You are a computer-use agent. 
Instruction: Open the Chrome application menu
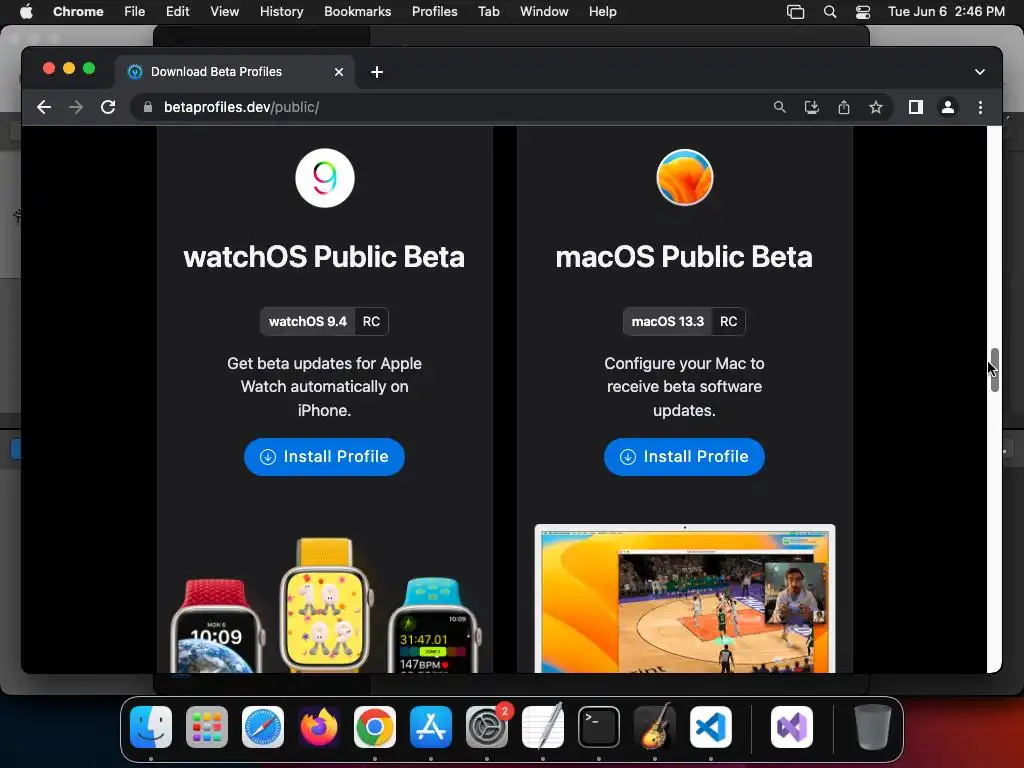pos(78,12)
